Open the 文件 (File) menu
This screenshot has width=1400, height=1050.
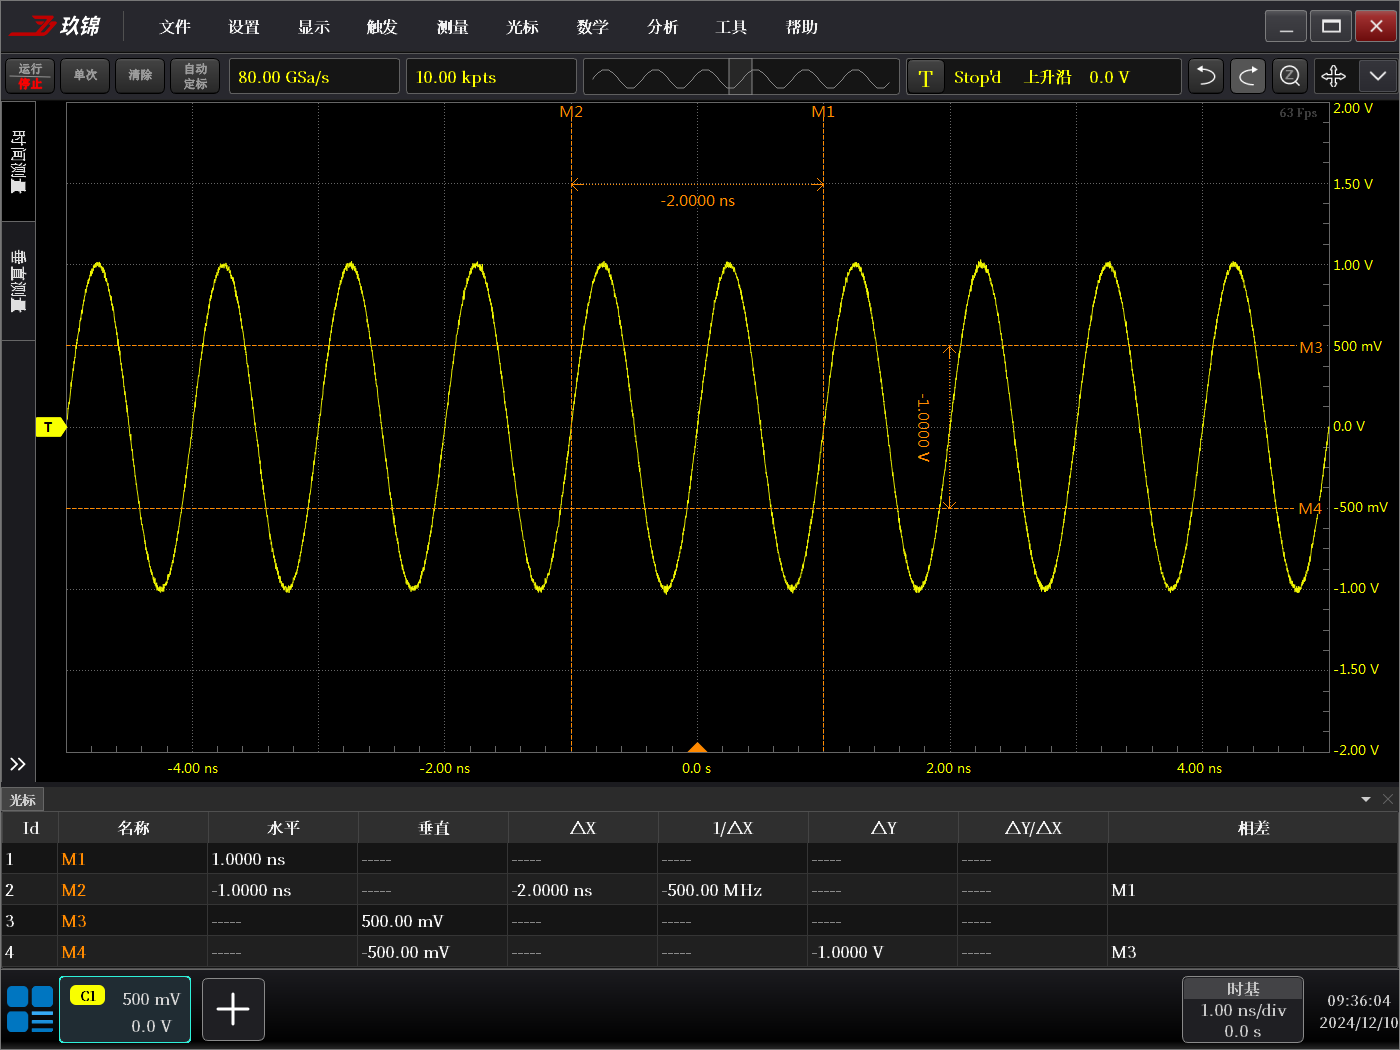pos(175,27)
